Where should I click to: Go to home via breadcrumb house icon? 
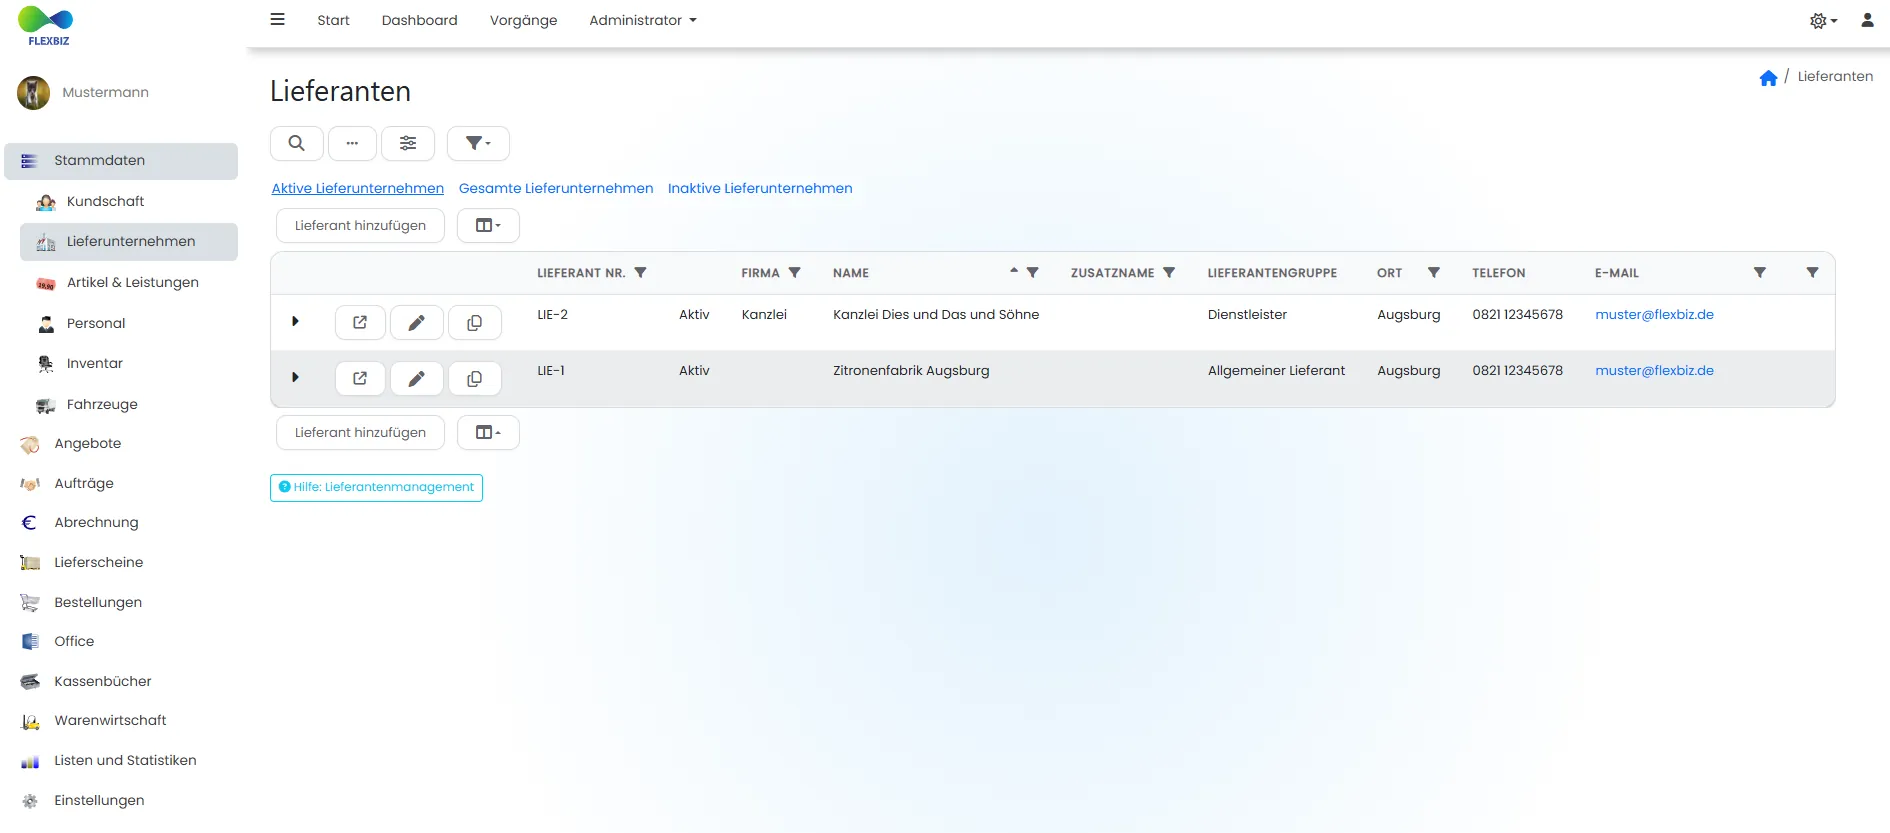click(x=1768, y=78)
